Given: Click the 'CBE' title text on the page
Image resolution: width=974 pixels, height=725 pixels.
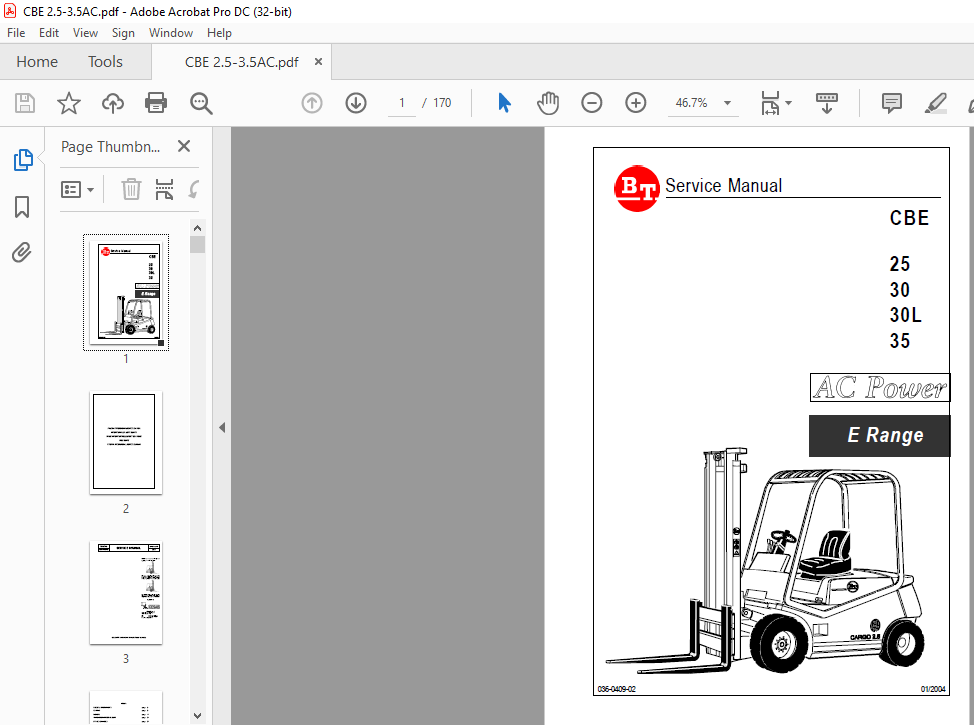Looking at the screenshot, I should tap(909, 218).
